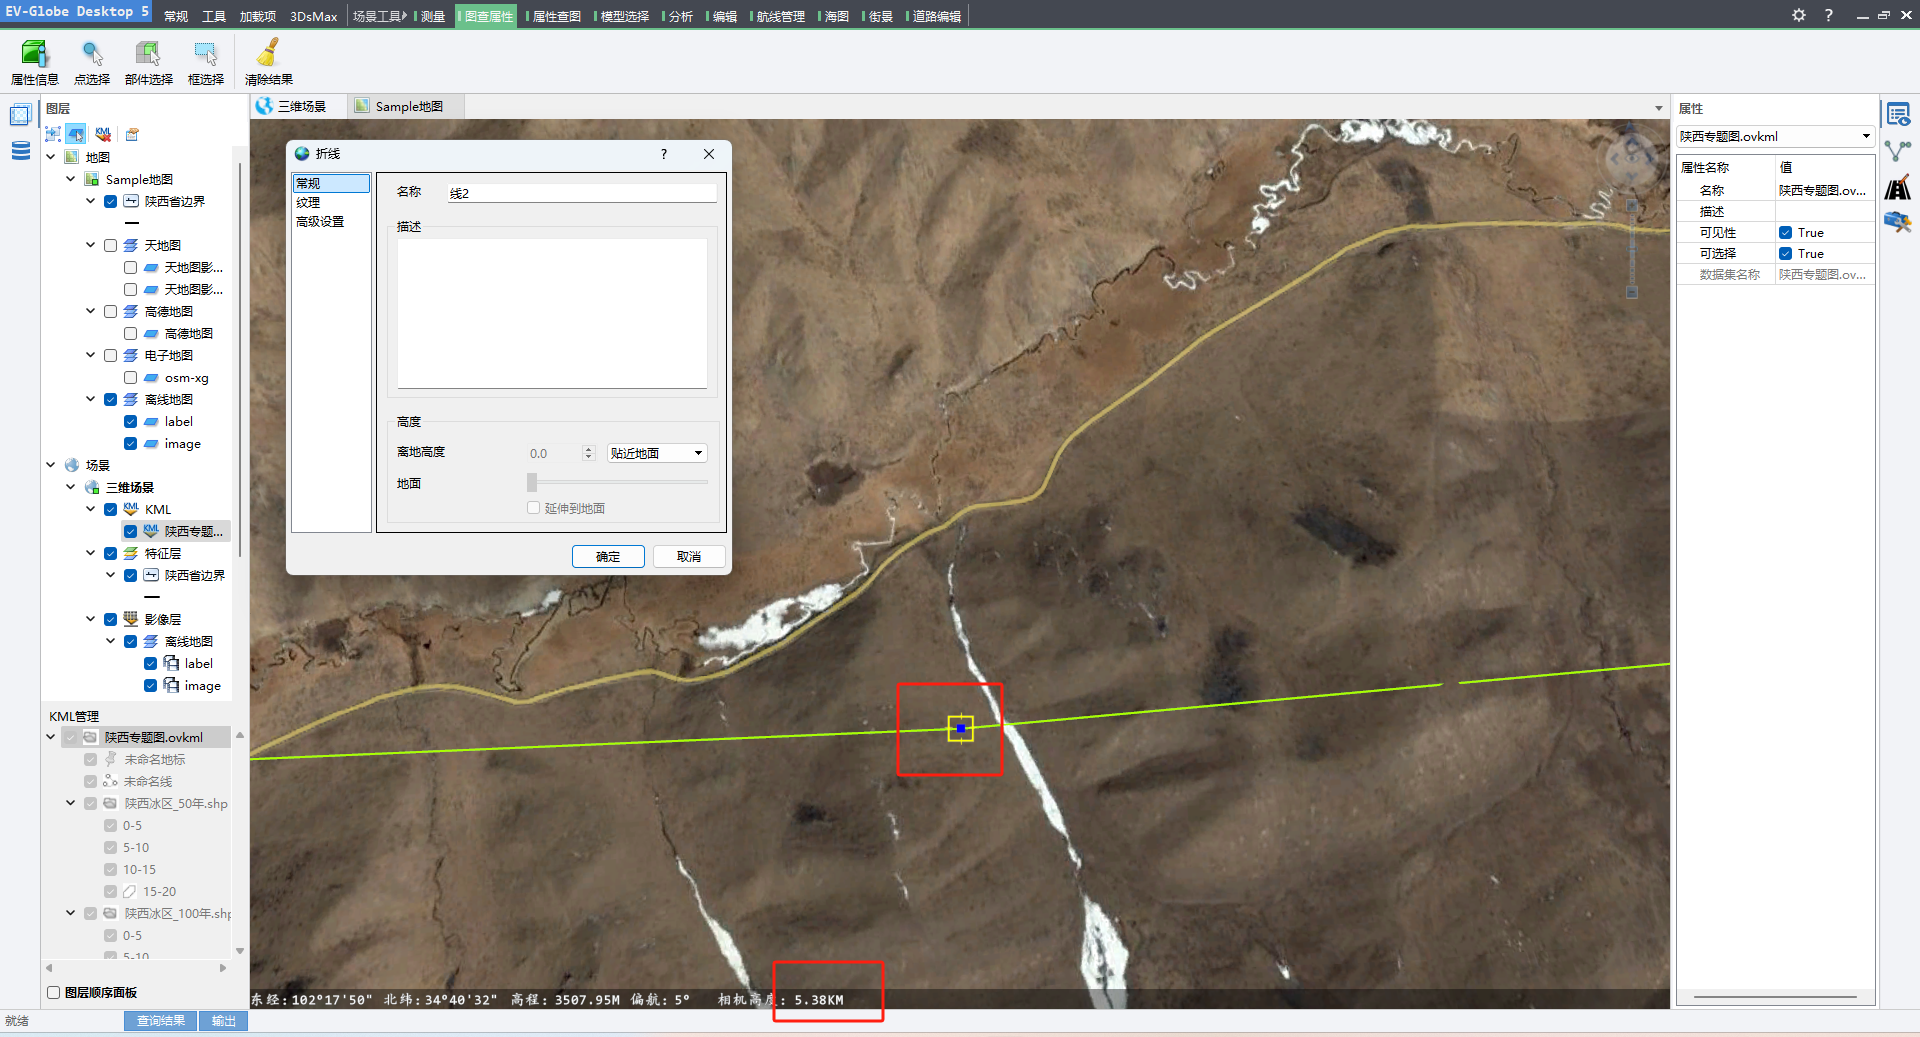Select the Sample地图 tree node
The height and width of the screenshot is (1037, 1920).
pyautogui.click(x=139, y=179)
